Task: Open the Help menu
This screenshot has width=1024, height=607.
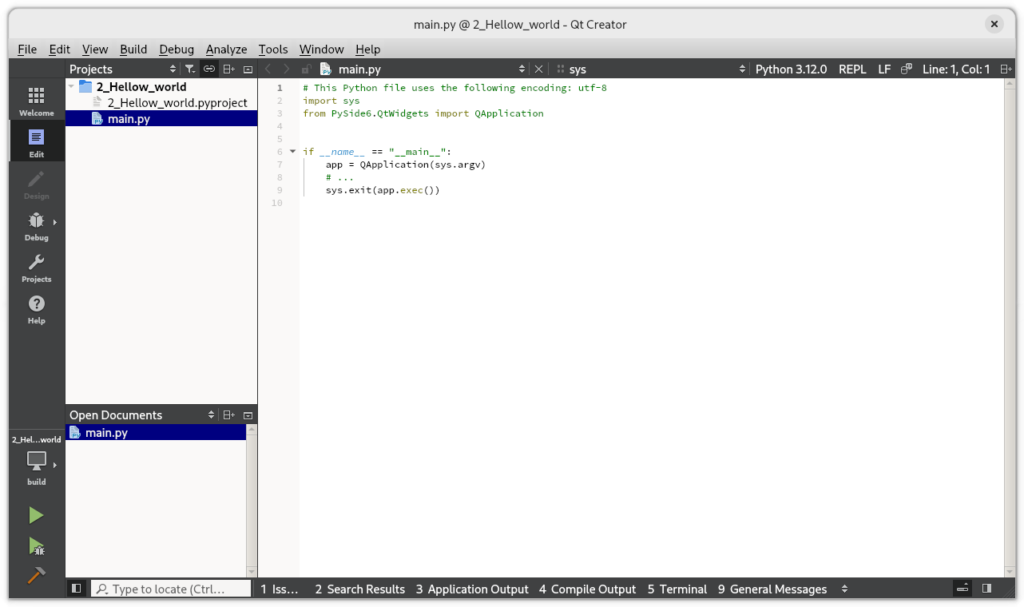Action: pyautogui.click(x=368, y=49)
